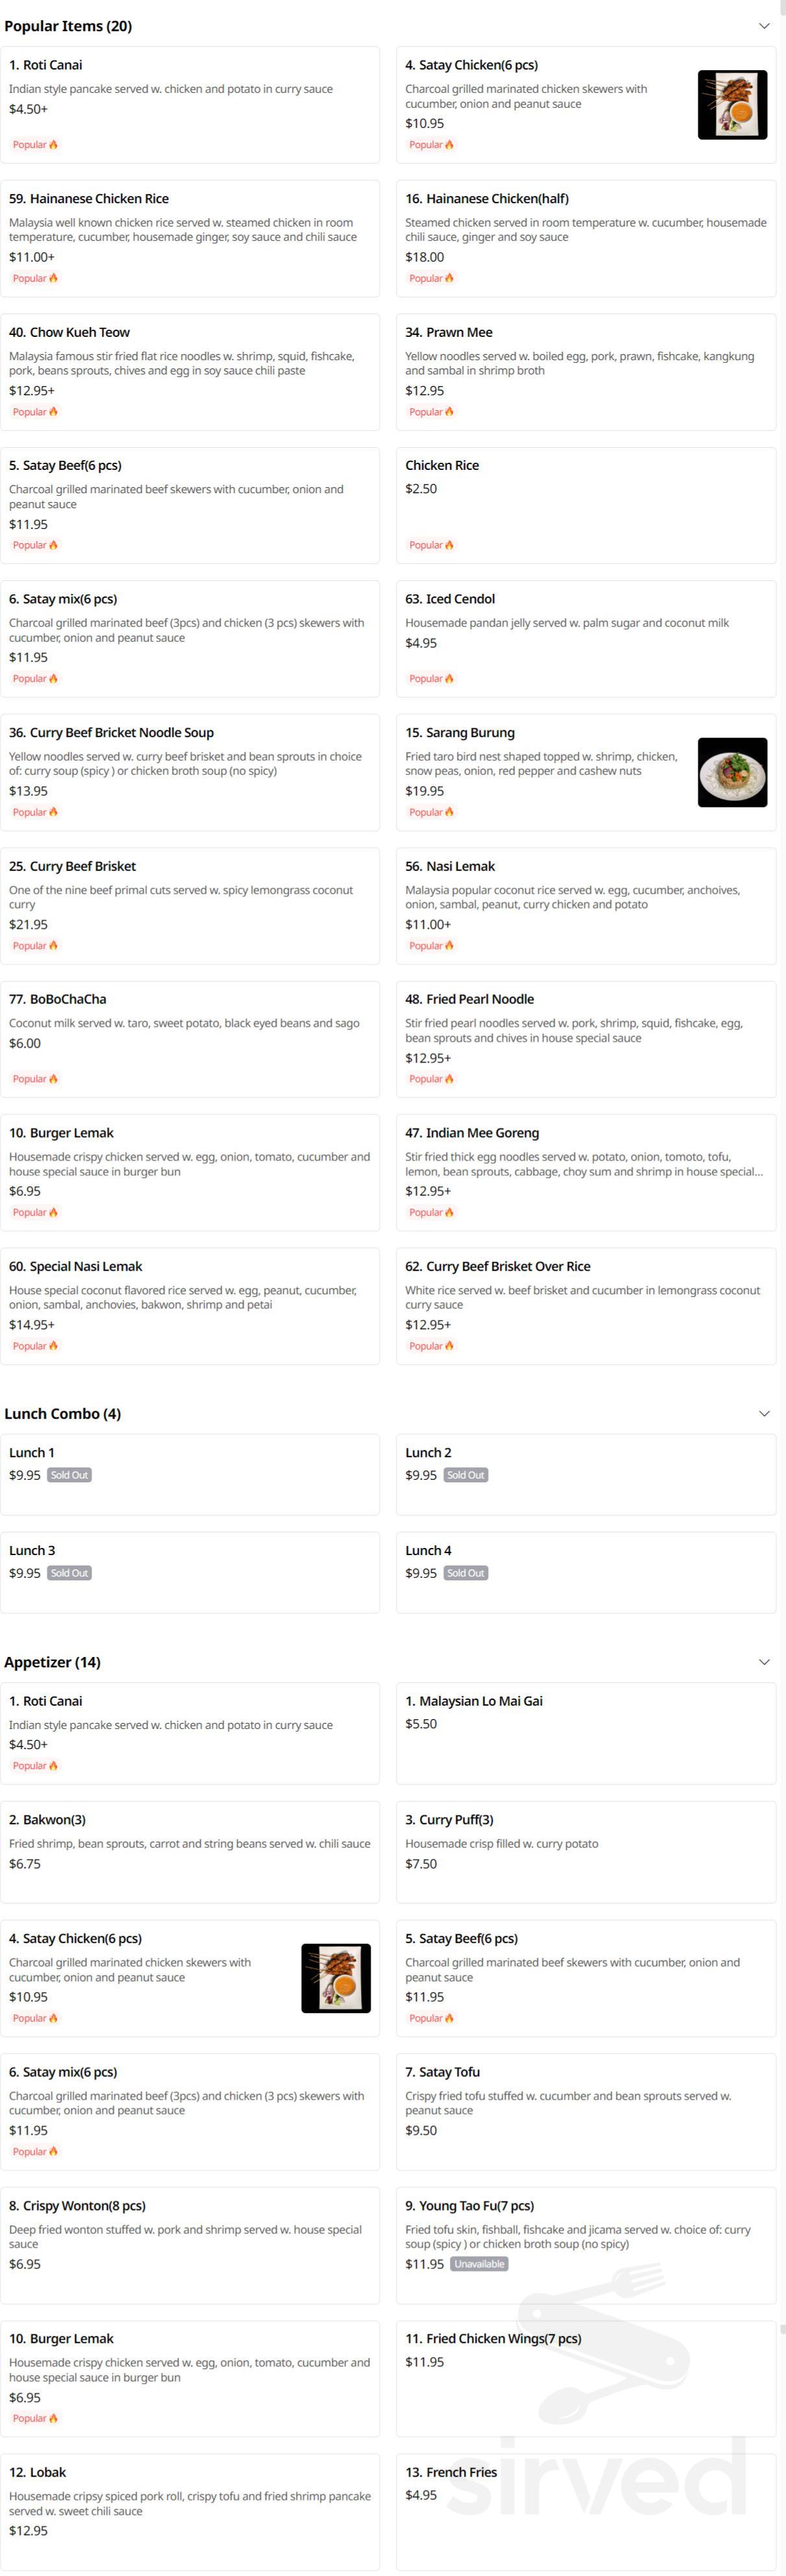Click the Satay Chicken photo in Popular Items
The image size is (786, 2576).
pyautogui.click(x=732, y=105)
